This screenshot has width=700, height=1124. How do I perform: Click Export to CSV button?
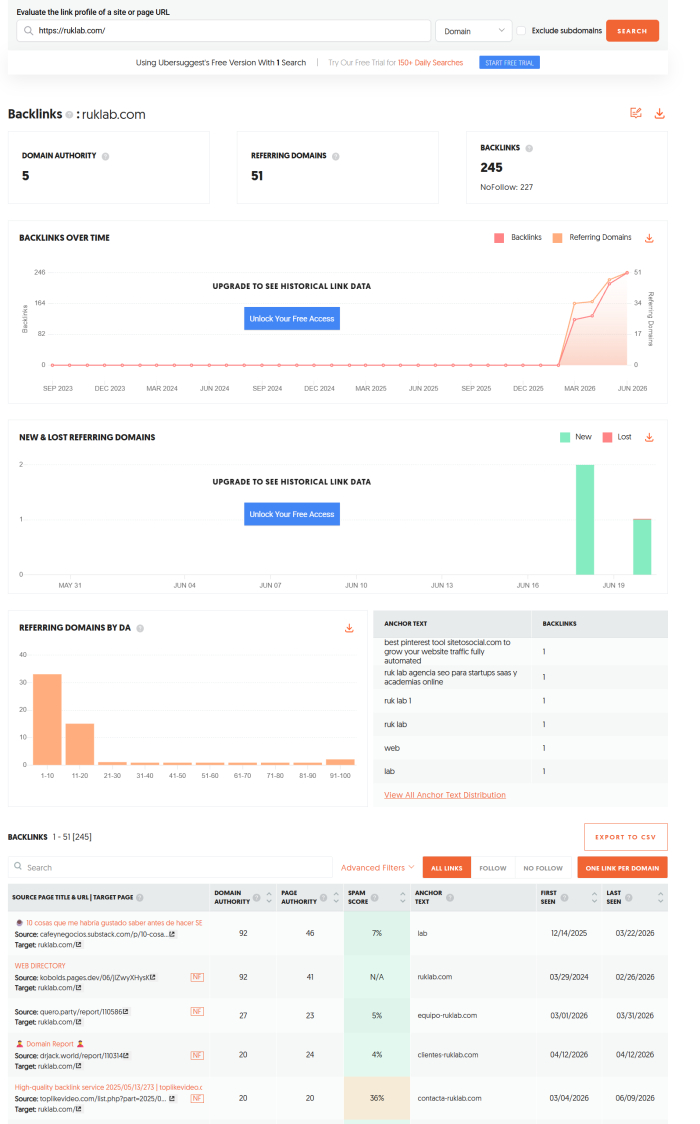[625, 837]
